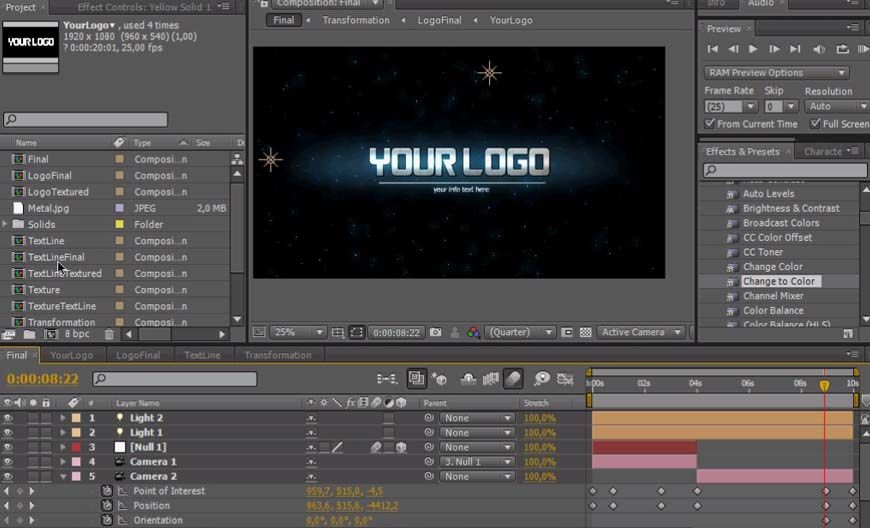Open Camera 1 parent dropdown
The height and width of the screenshot is (528, 870).
pyautogui.click(x=477, y=461)
